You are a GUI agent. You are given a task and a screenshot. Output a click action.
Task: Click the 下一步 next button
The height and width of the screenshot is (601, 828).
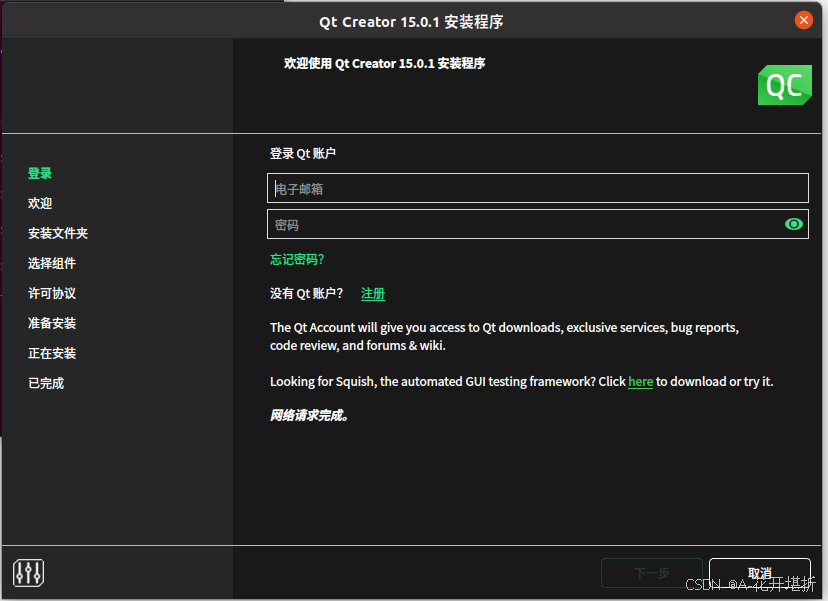point(652,573)
